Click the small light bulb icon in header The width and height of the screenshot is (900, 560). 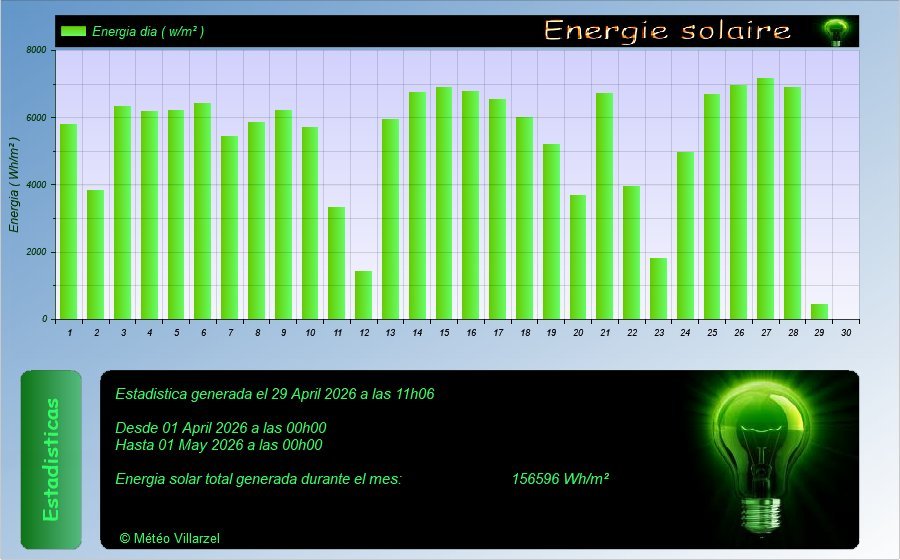pyautogui.click(x=834, y=32)
